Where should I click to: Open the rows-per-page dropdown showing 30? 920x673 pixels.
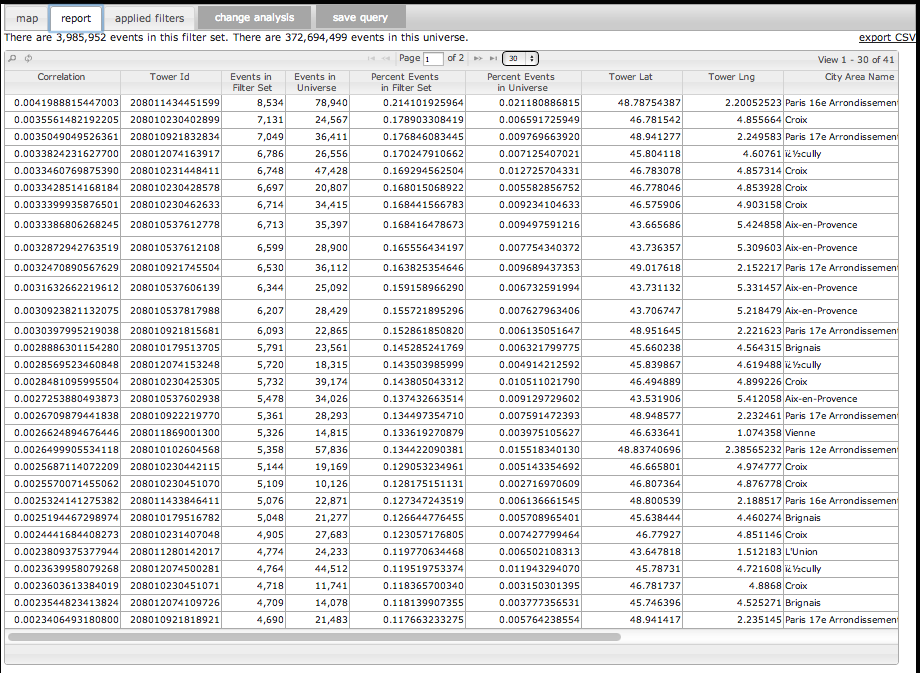click(520, 59)
